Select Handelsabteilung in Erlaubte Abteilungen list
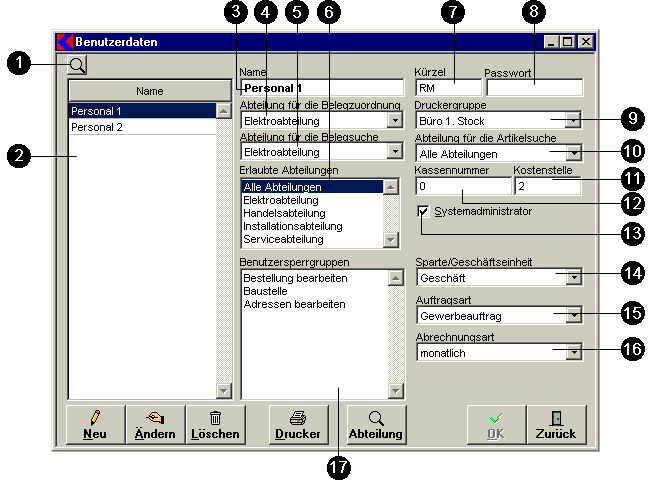Screen dimensions: 652x482 click(284, 213)
